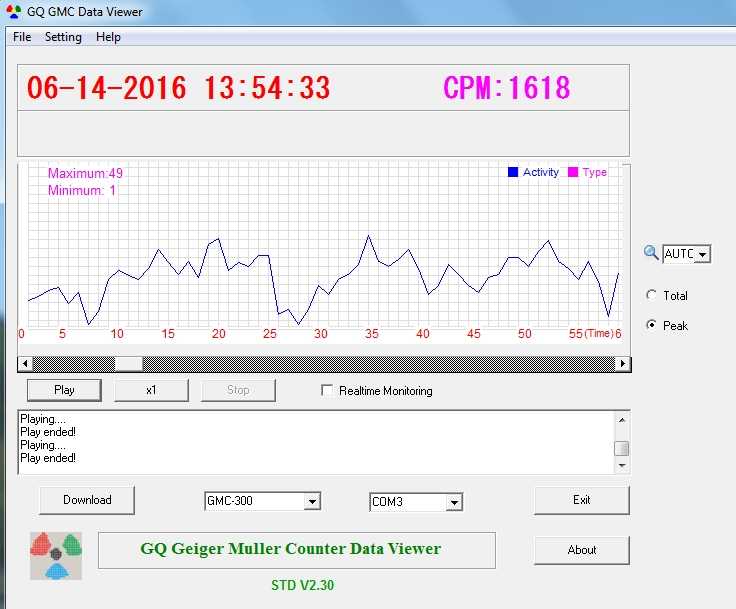Open the COM3 port dropdown
736x609 pixels.
click(454, 502)
